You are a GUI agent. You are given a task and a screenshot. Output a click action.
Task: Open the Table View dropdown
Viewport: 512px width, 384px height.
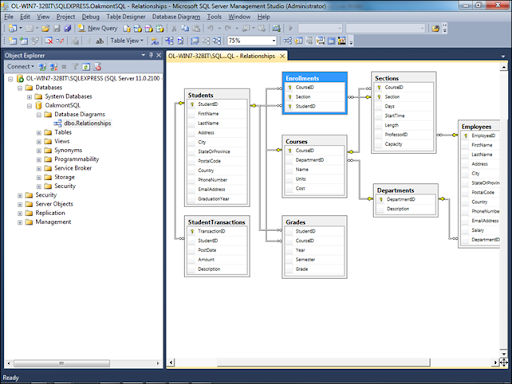(x=127, y=41)
